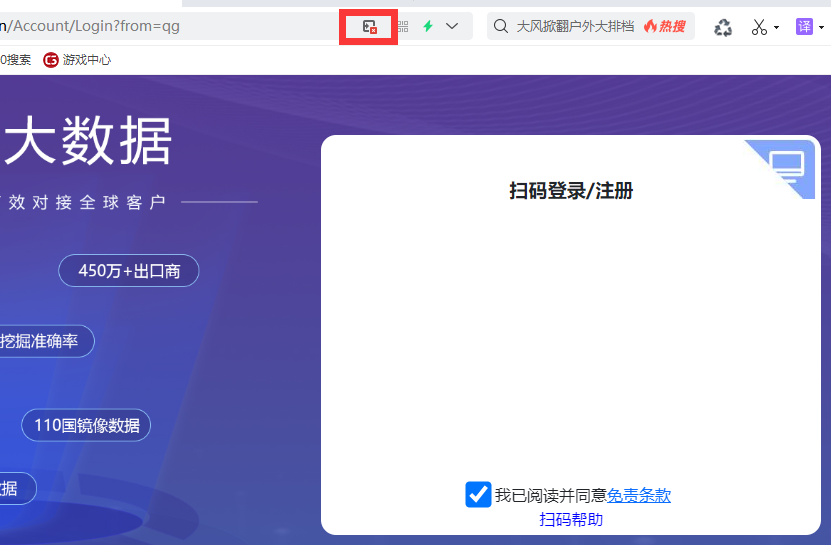Click the magnifier search icon
Image resolution: width=831 pixels, height=545 pixels.
coord(501,26)
